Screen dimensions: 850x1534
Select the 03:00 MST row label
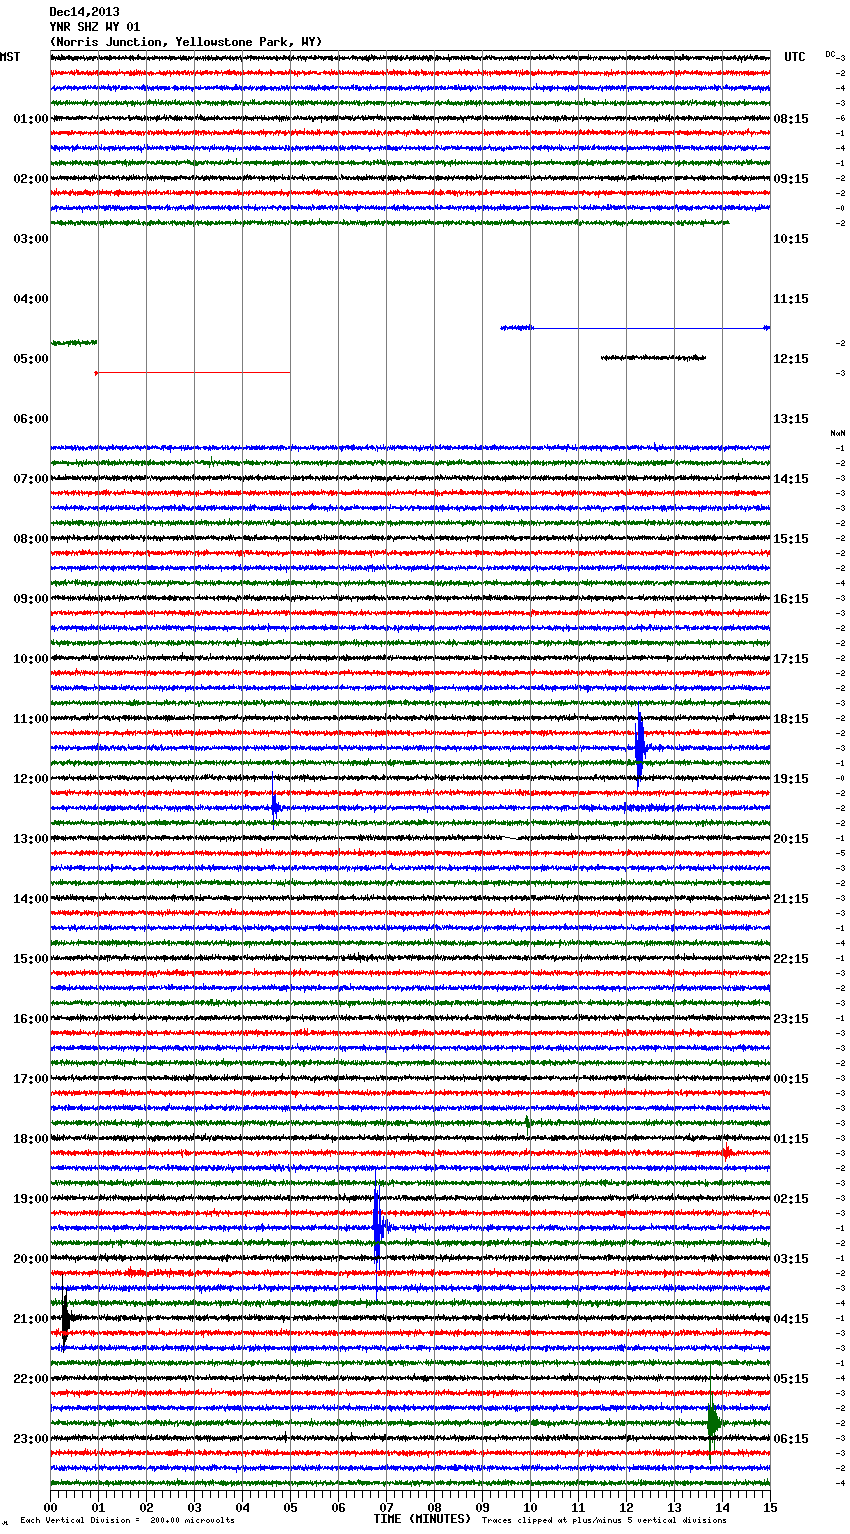(x=30, y=239)
